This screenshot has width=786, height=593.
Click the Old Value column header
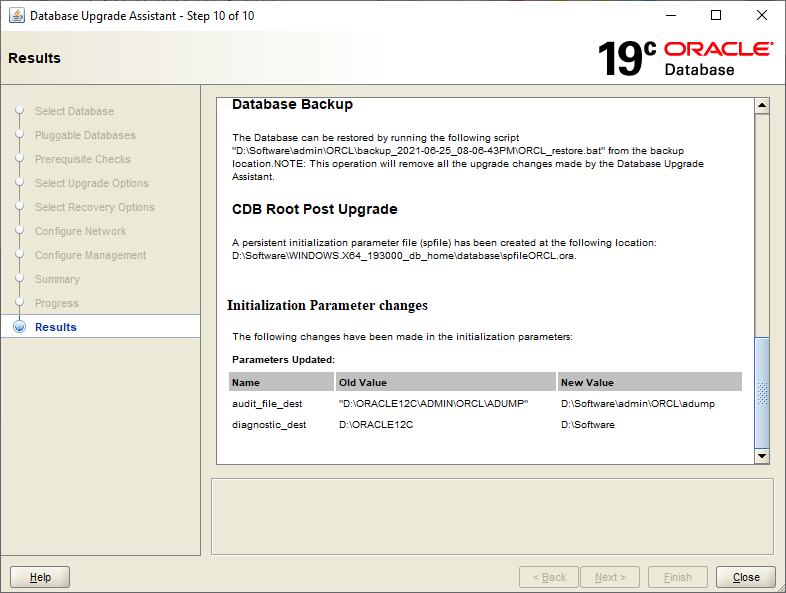coord(446,382)
